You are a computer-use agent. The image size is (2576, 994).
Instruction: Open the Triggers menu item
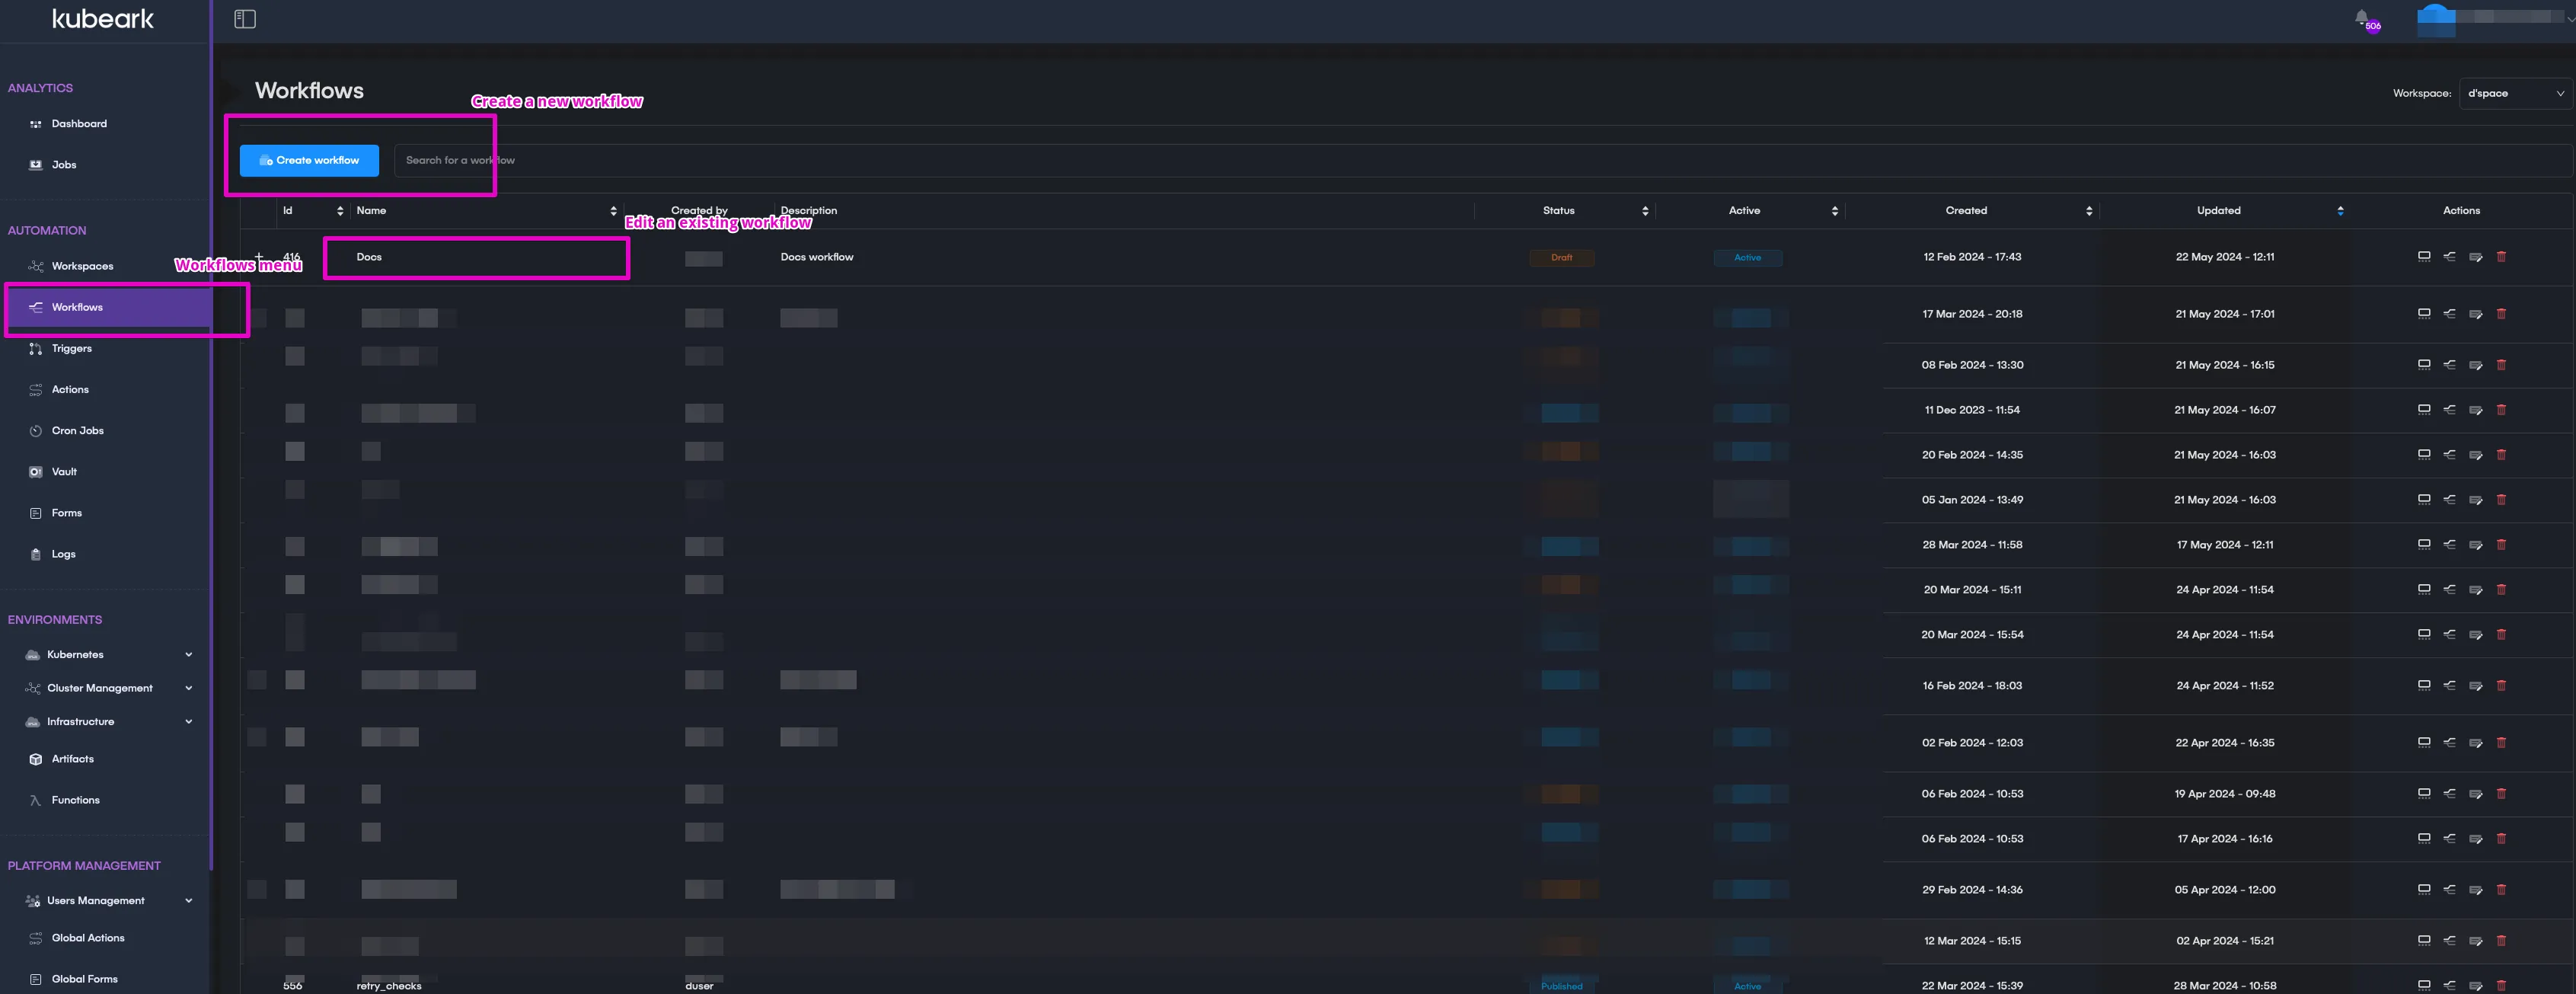71,349
